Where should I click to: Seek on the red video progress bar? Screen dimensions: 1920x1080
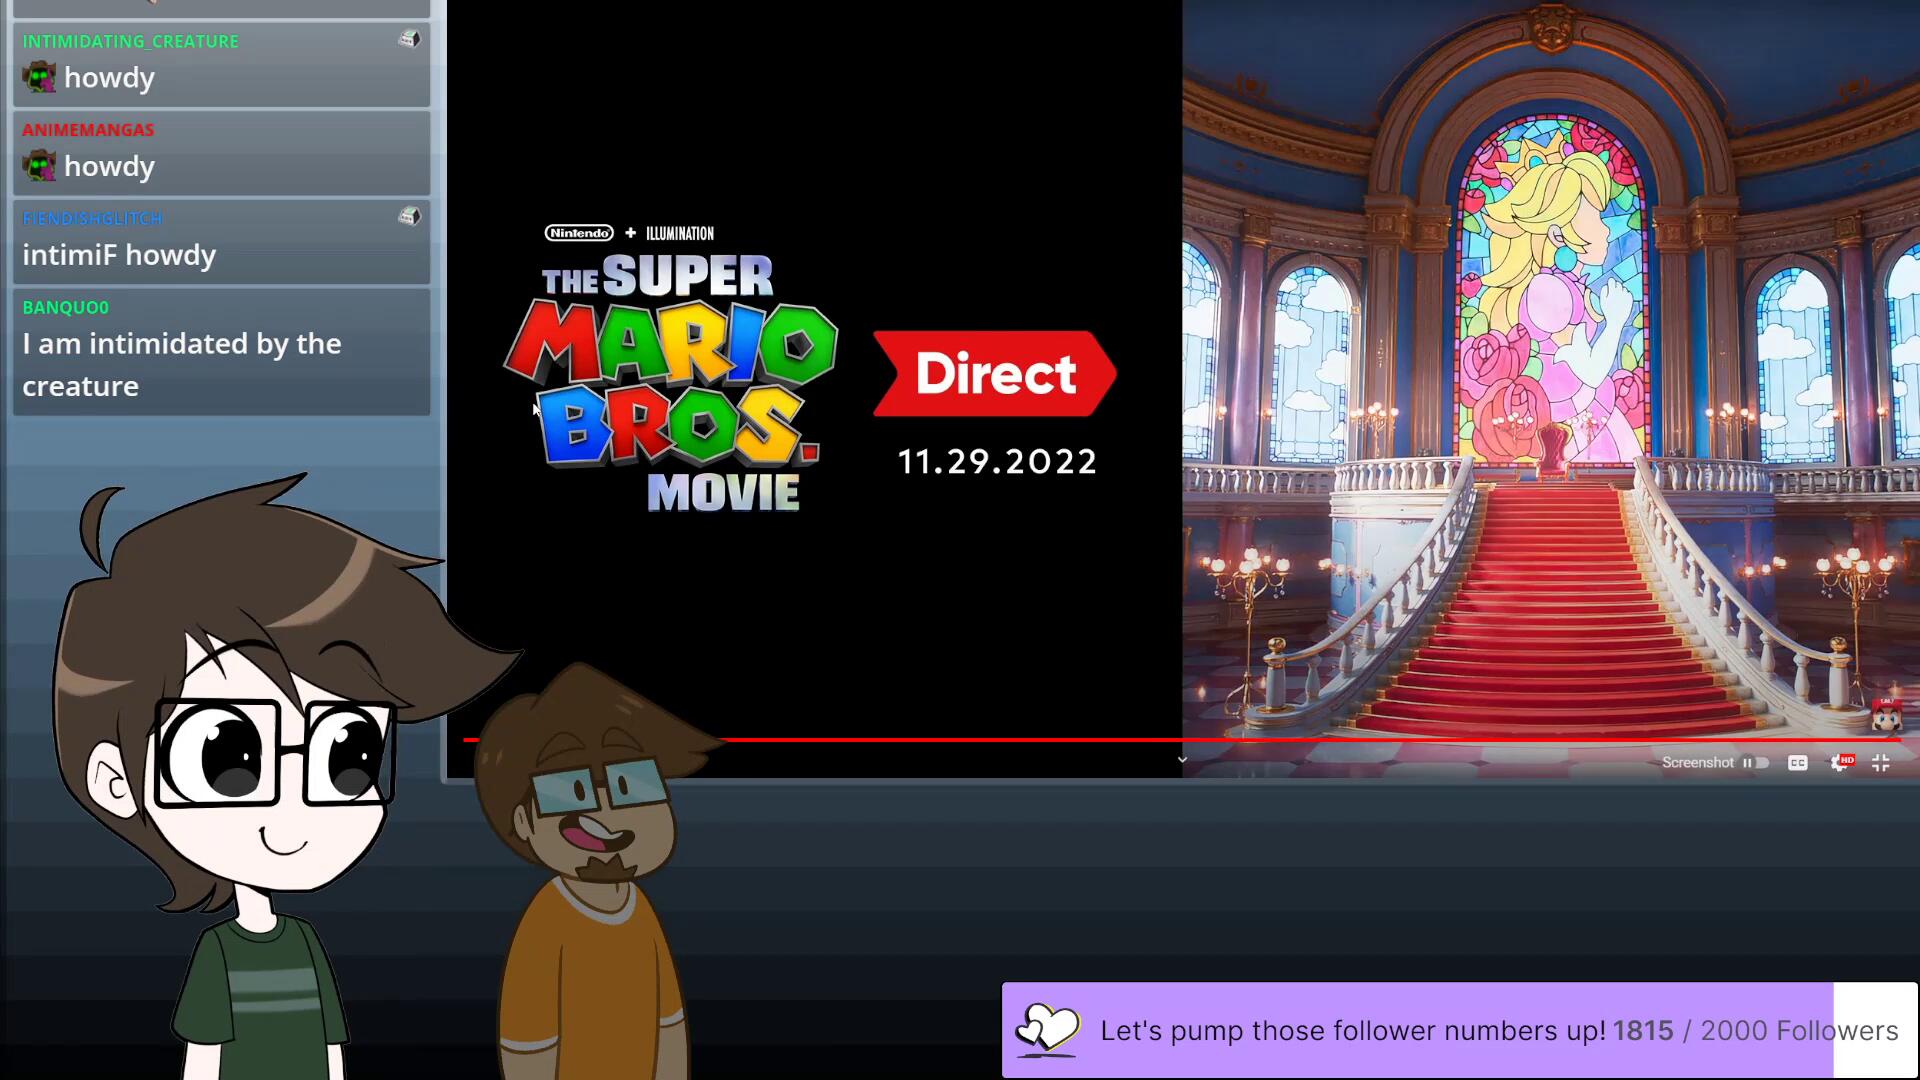pyautogui.click(x=1000, y=740)
